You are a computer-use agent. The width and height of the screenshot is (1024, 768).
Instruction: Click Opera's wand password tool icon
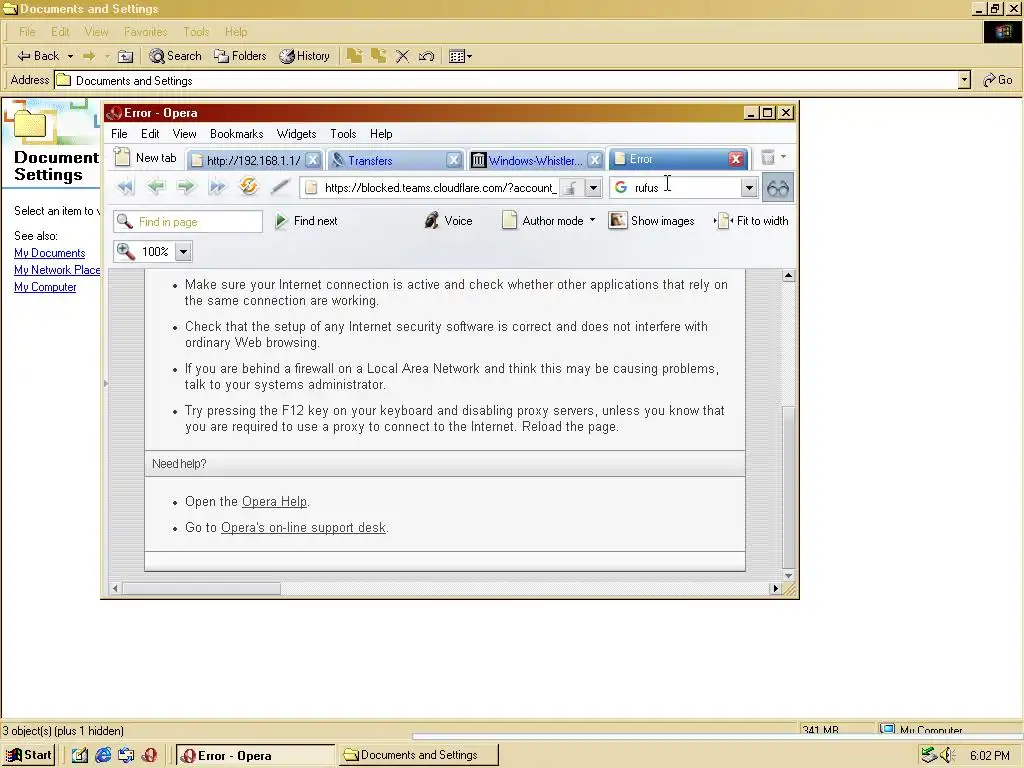tap(280, 187)
